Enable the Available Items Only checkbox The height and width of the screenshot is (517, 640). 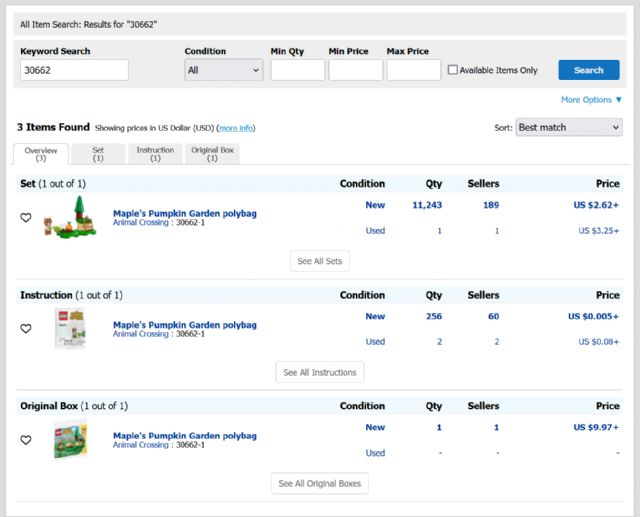(453, 70)
